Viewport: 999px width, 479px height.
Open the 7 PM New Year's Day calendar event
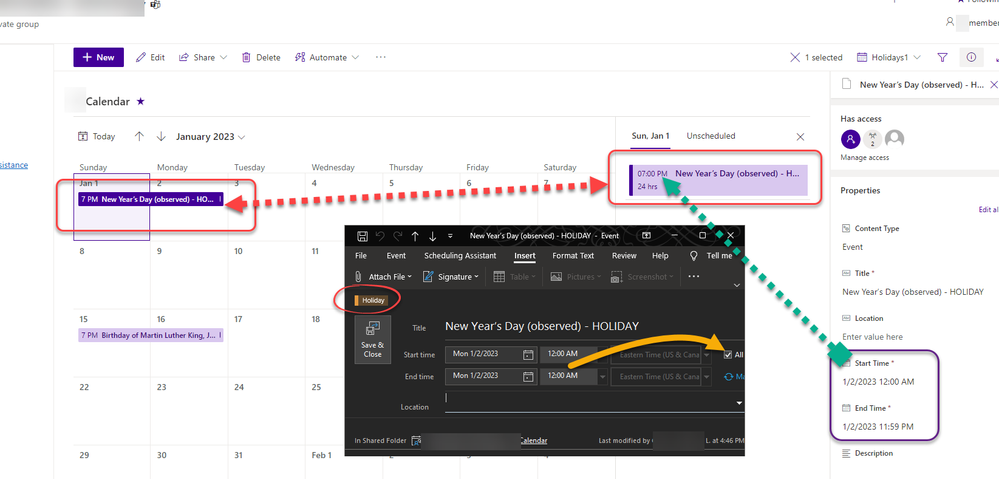point(151,199)
